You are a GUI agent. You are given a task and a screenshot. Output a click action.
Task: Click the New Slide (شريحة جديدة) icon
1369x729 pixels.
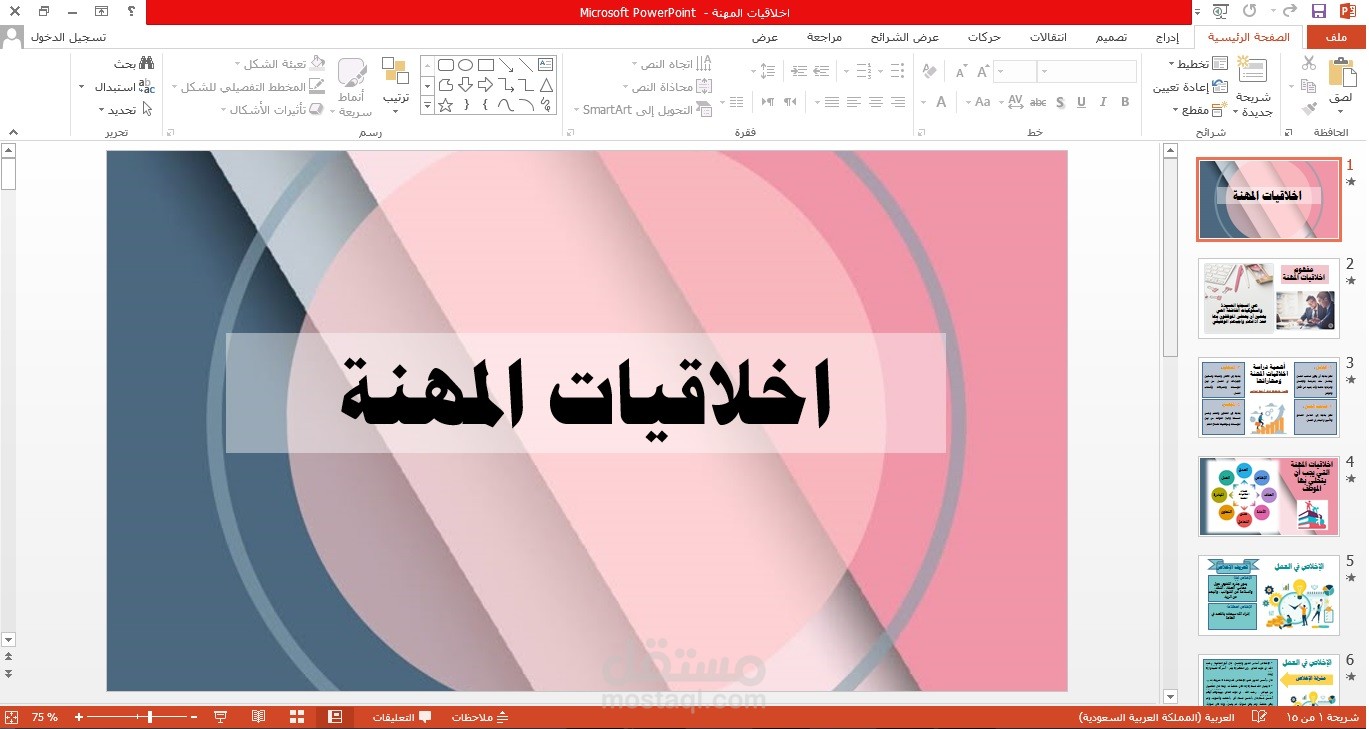click(1252, 70)
